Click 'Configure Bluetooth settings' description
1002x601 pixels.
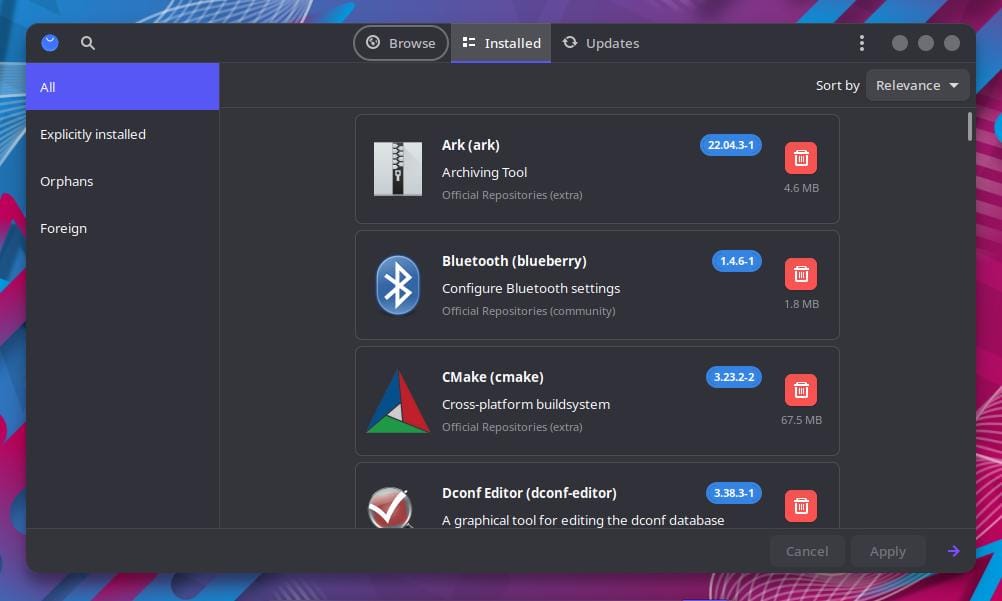(x=531, y=288)
